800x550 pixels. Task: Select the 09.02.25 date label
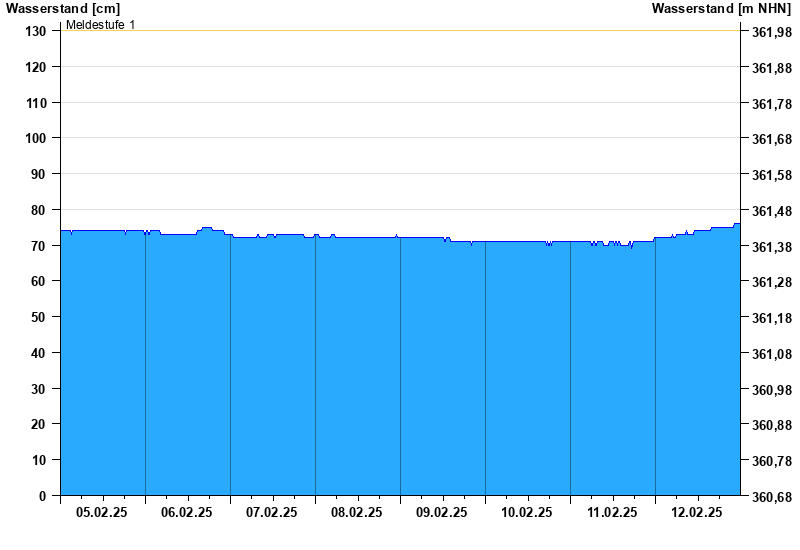tap(442, 512)
